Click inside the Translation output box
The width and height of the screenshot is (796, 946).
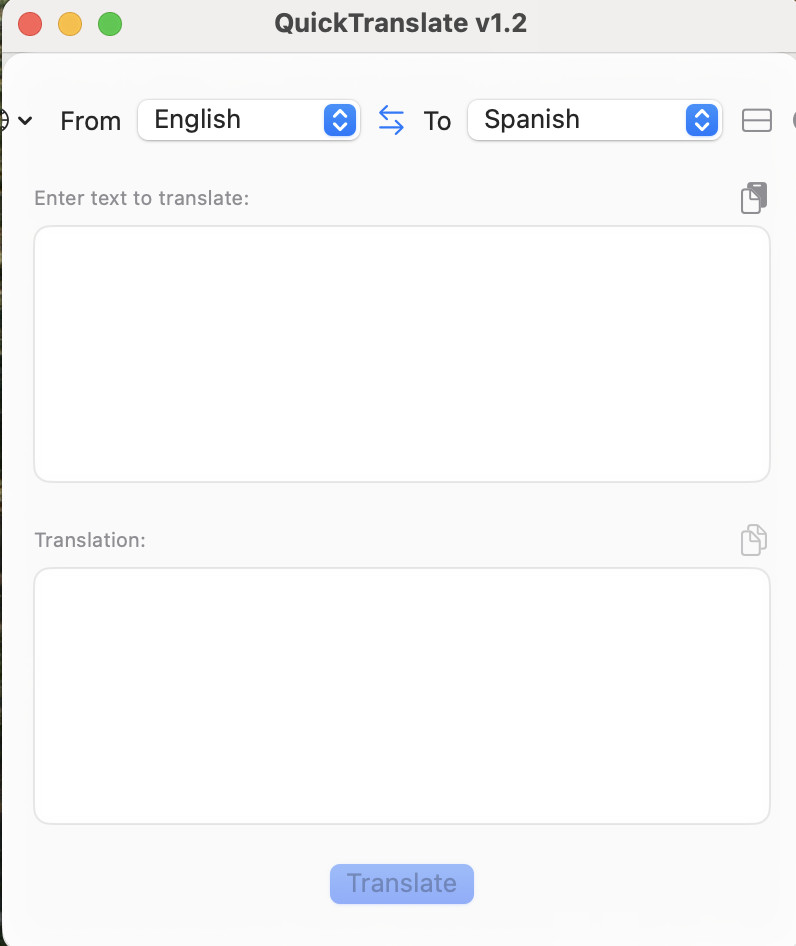402,696
